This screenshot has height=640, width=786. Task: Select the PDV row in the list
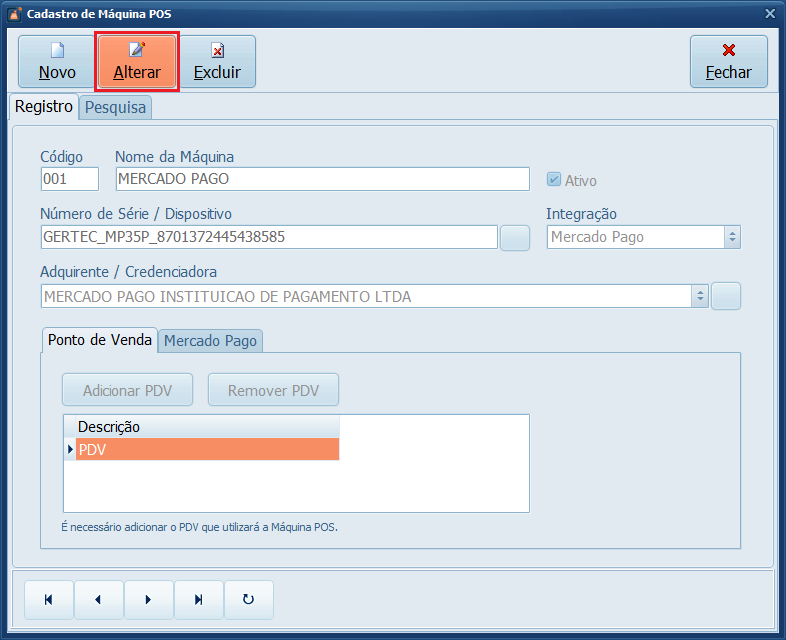coord(207,450)
